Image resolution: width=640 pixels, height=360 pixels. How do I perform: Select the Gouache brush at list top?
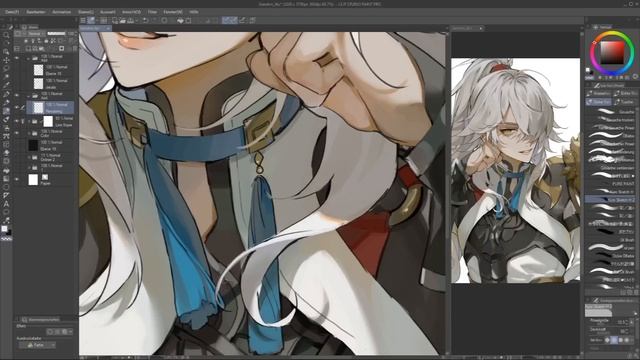[x=610, y=111]
